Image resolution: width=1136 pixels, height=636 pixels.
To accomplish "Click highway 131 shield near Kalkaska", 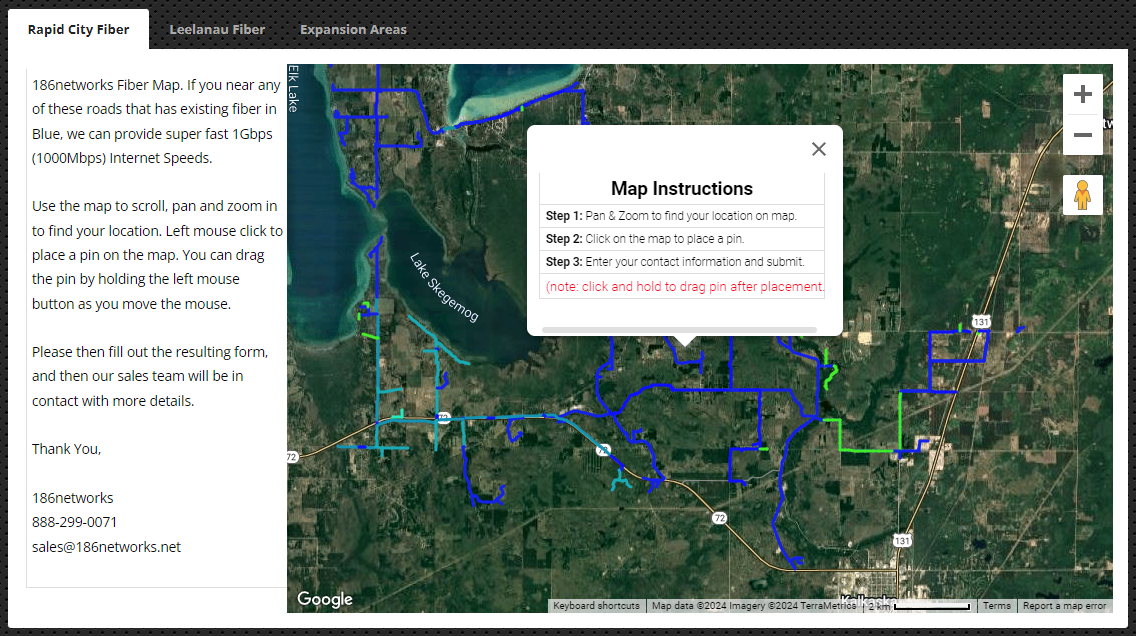I will tap(902, 541).
